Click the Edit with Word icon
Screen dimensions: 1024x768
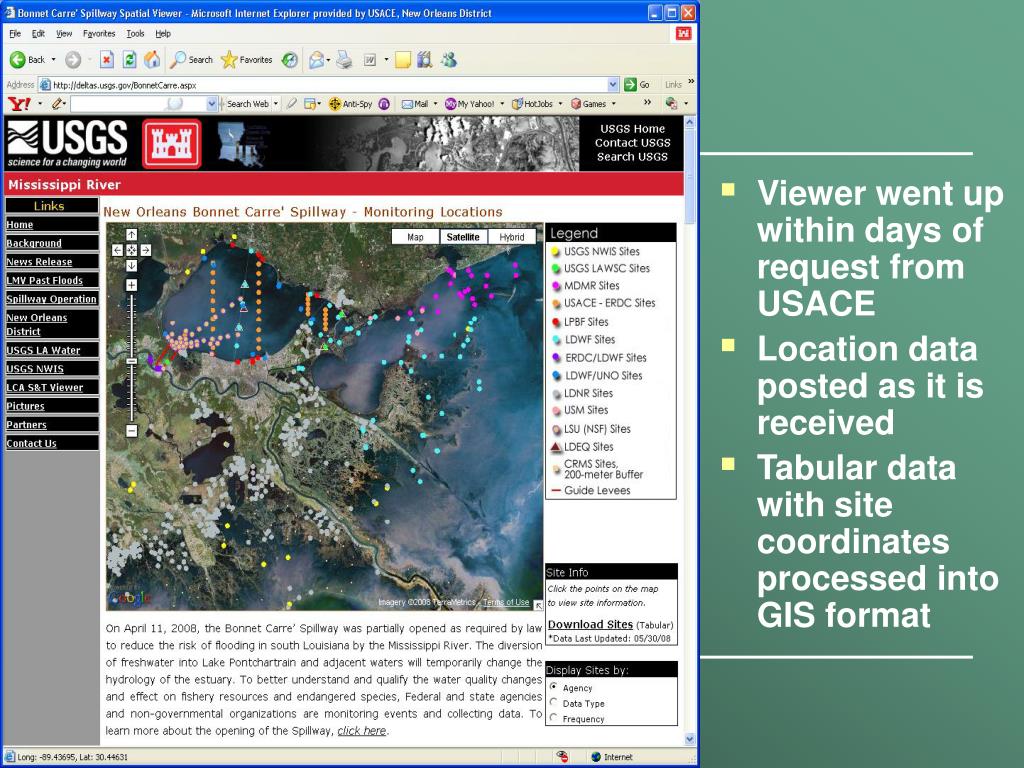point(370,60)
